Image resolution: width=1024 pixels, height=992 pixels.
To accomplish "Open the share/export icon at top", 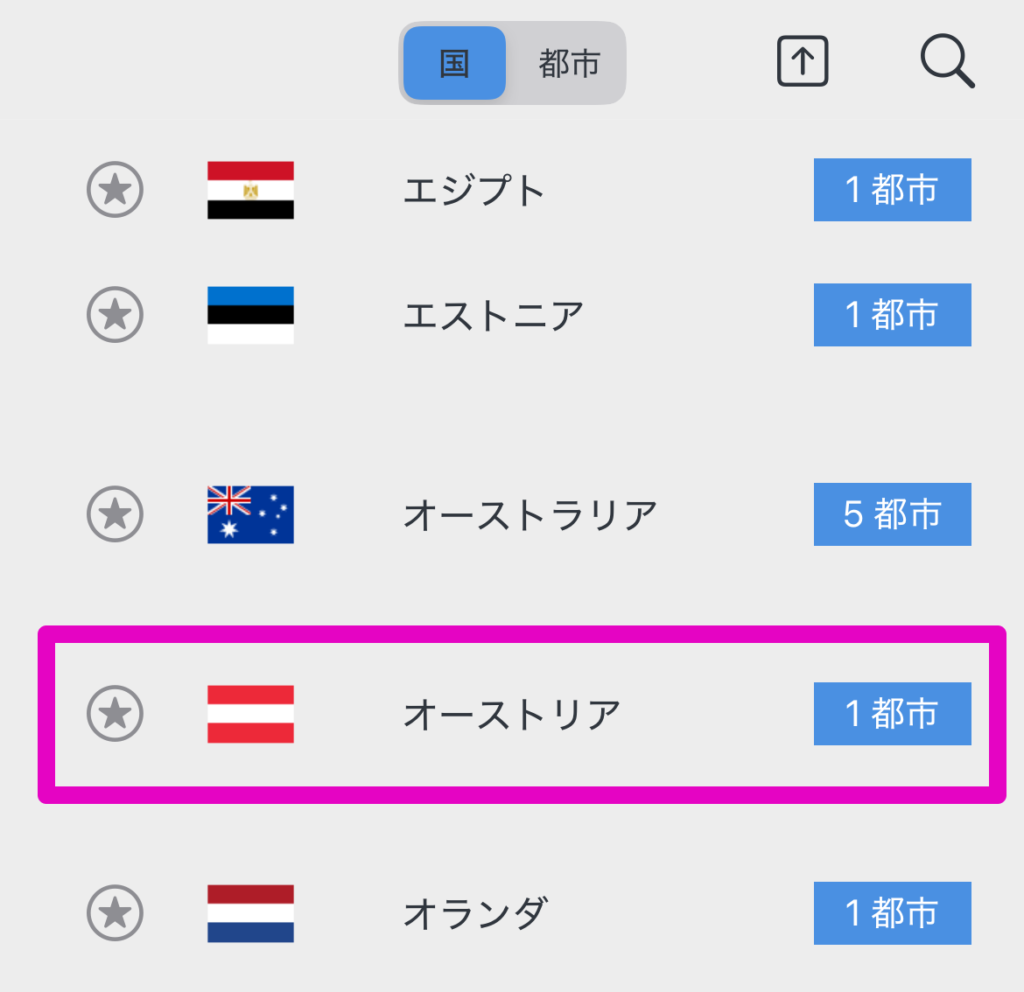I will [x=801, y=61].
